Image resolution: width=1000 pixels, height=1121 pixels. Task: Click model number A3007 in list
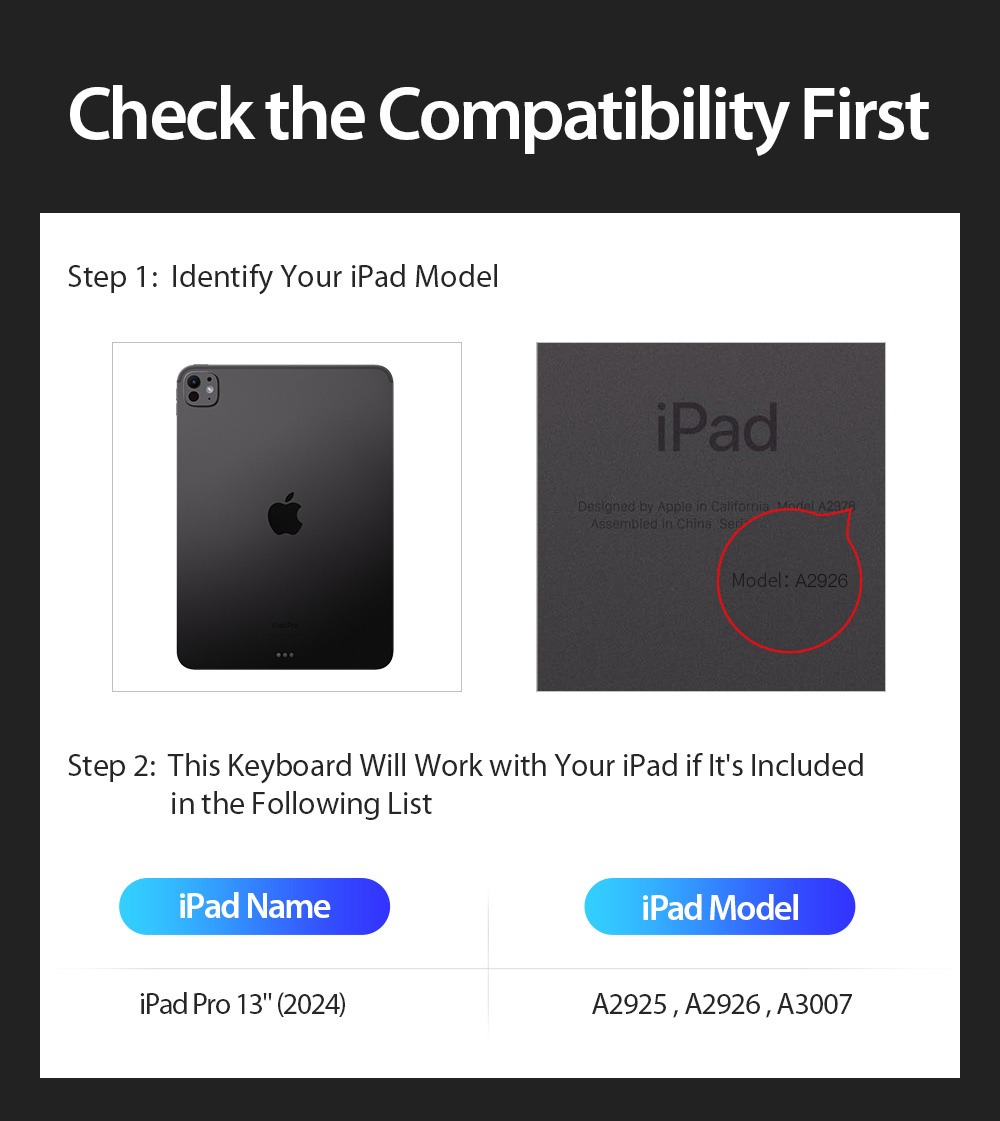[815, 1004]
